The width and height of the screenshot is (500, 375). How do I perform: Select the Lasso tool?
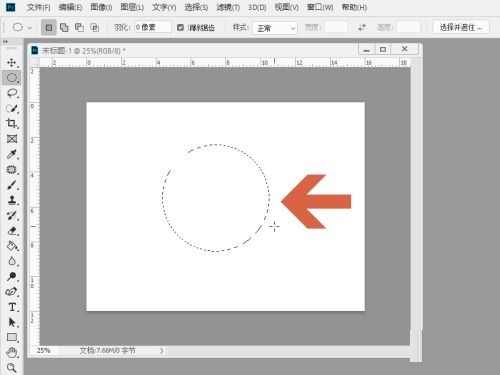click(12, 93)
